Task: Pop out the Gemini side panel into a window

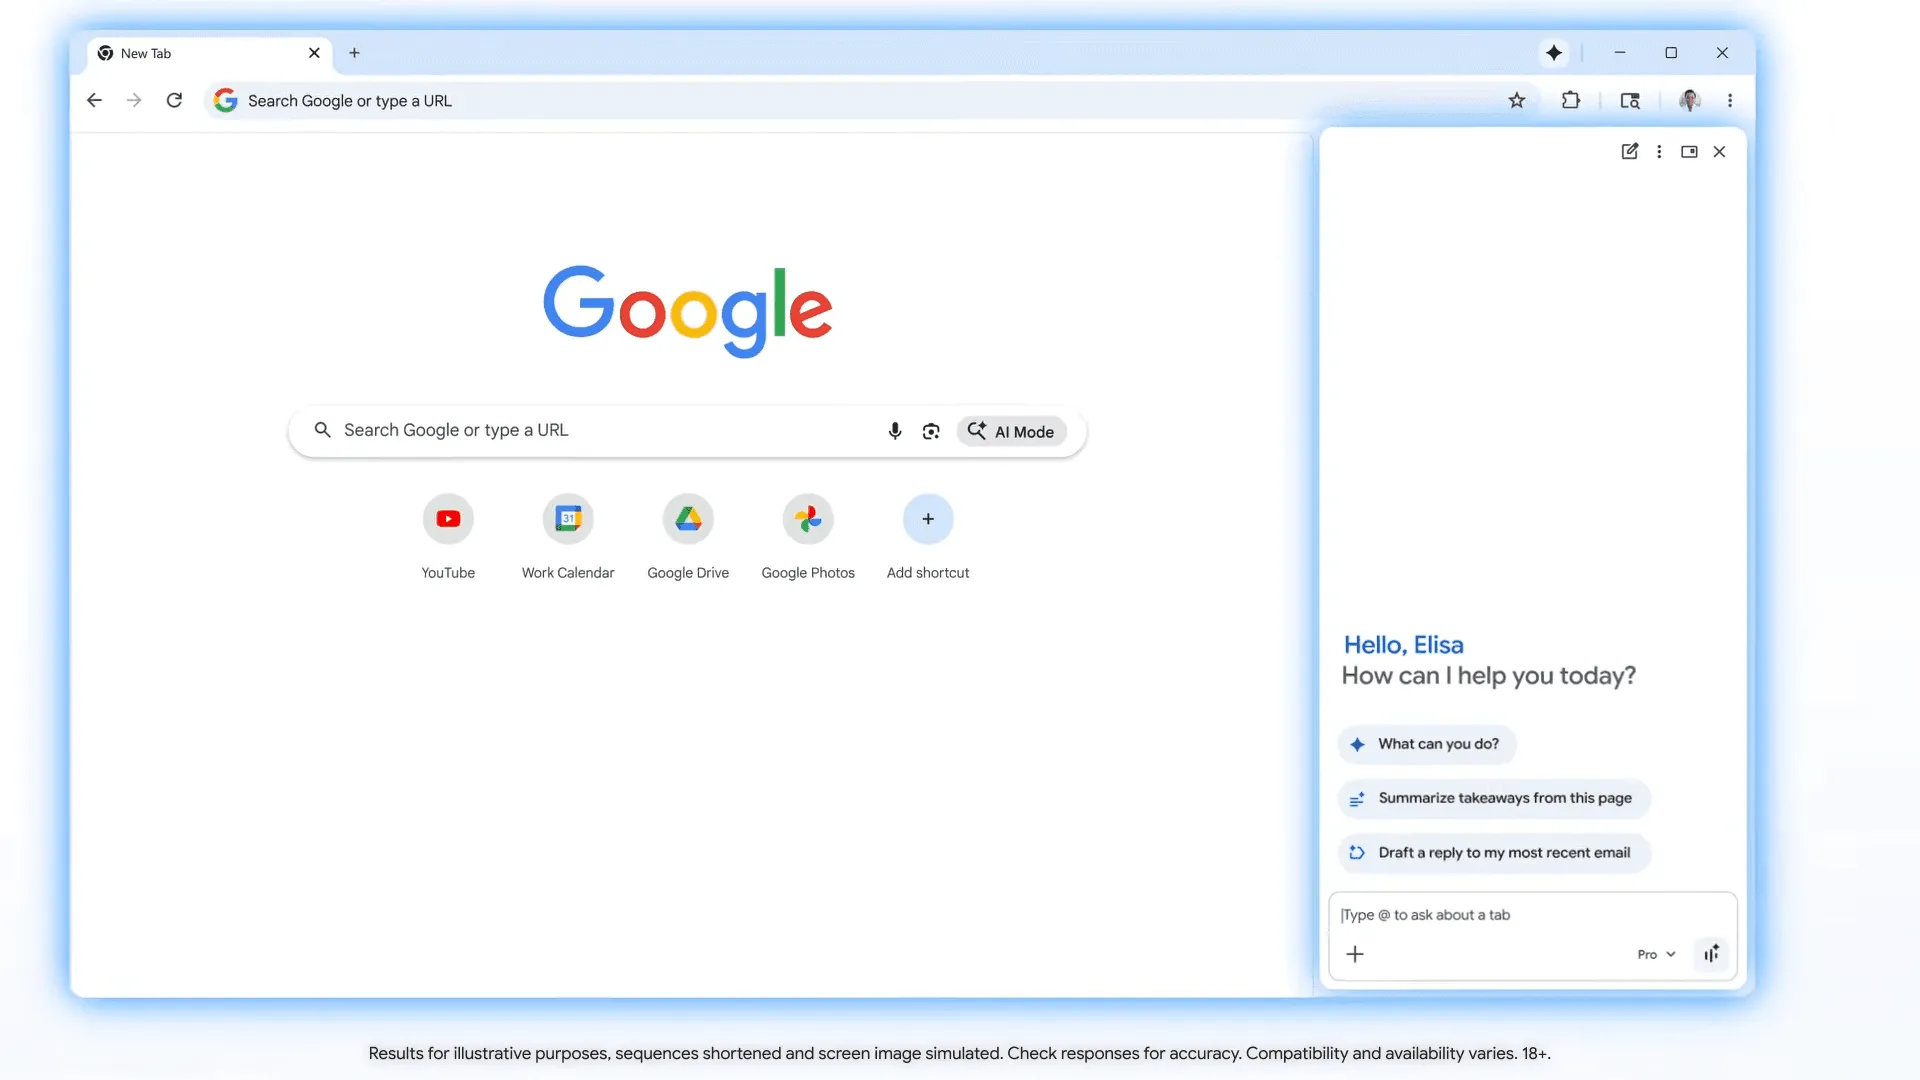Action: point(1688,151)
